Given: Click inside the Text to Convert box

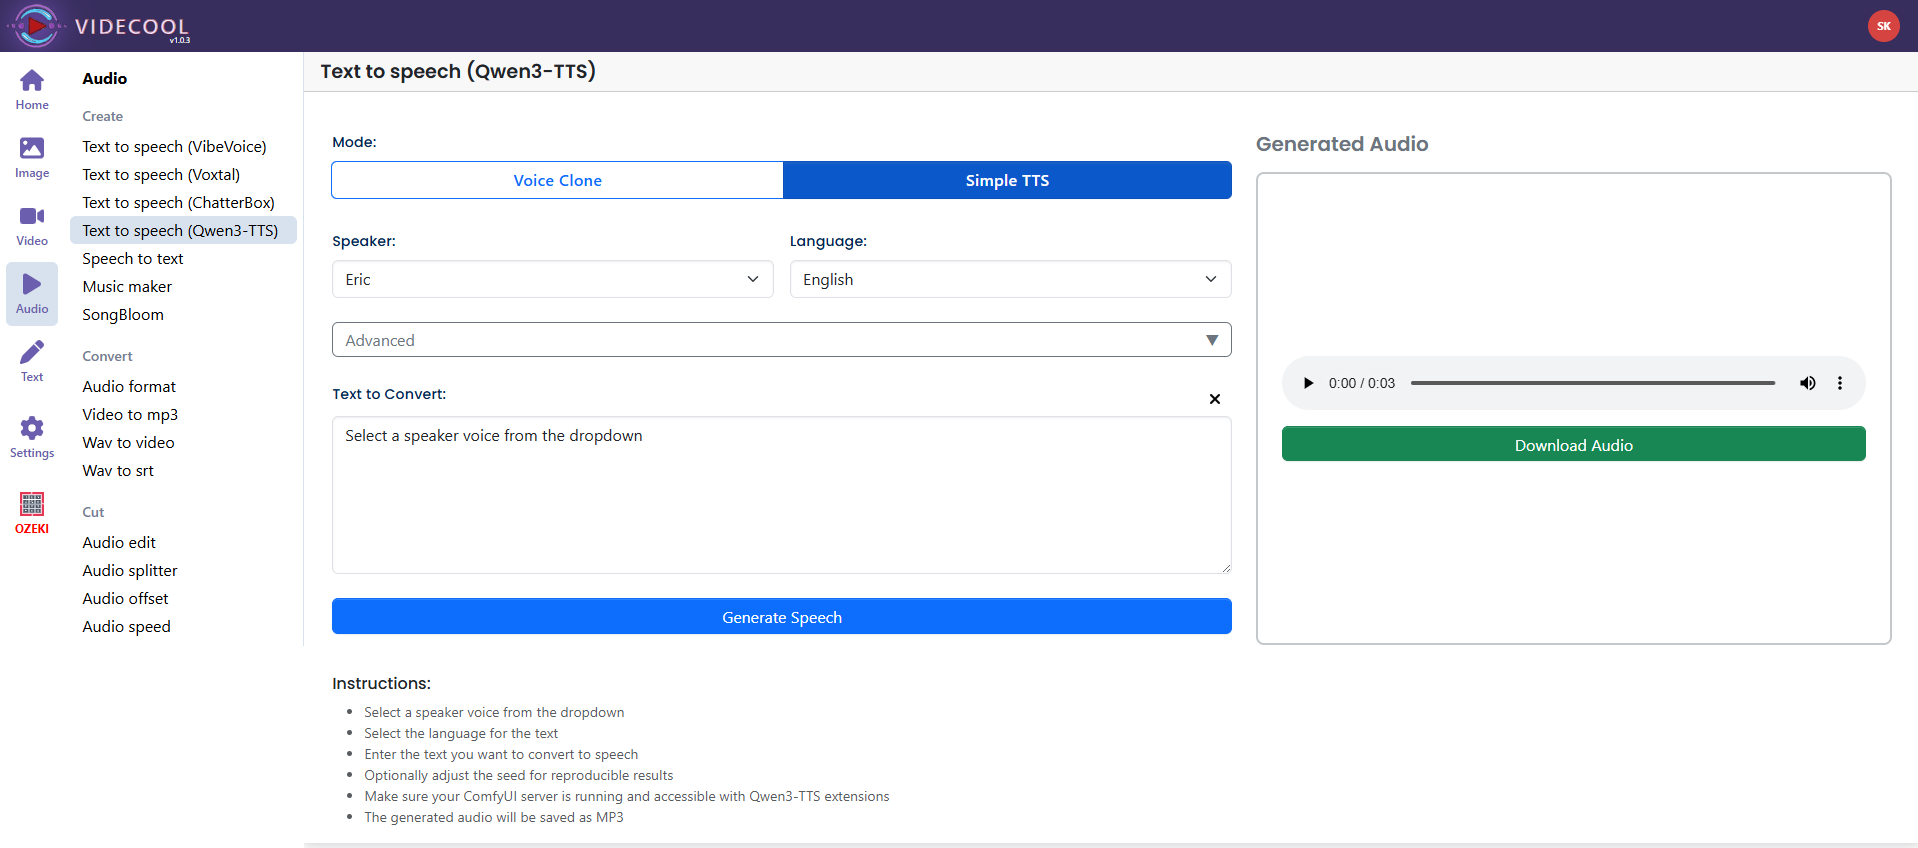Looking at the screenshot, I should click(781, 495).
